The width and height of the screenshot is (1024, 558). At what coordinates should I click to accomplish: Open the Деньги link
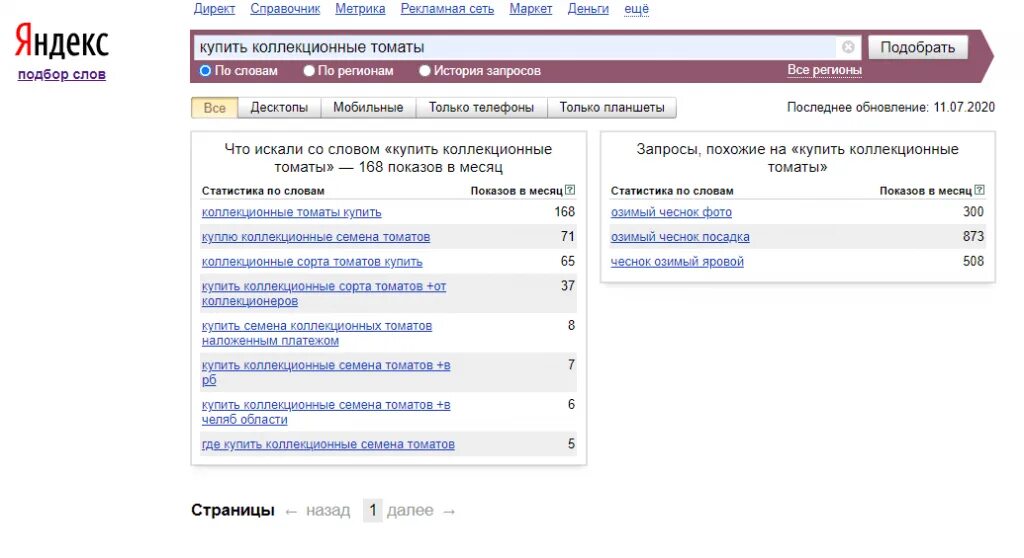coord(588,8)
